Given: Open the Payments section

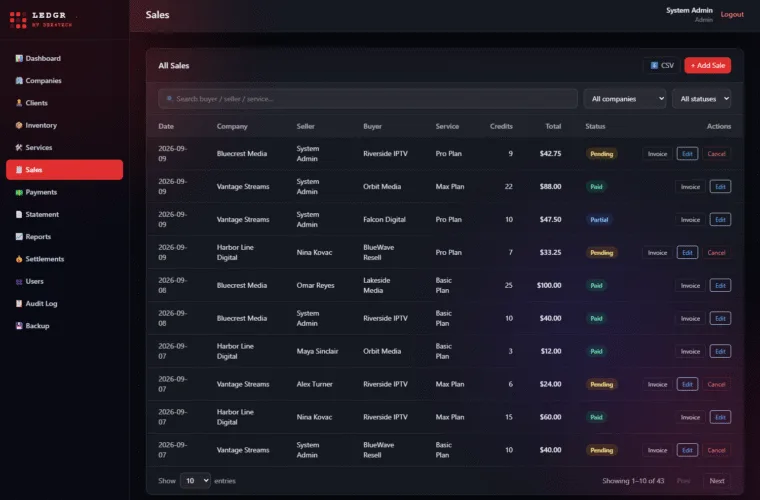Looking at the screenshot, I should [64, 192].
